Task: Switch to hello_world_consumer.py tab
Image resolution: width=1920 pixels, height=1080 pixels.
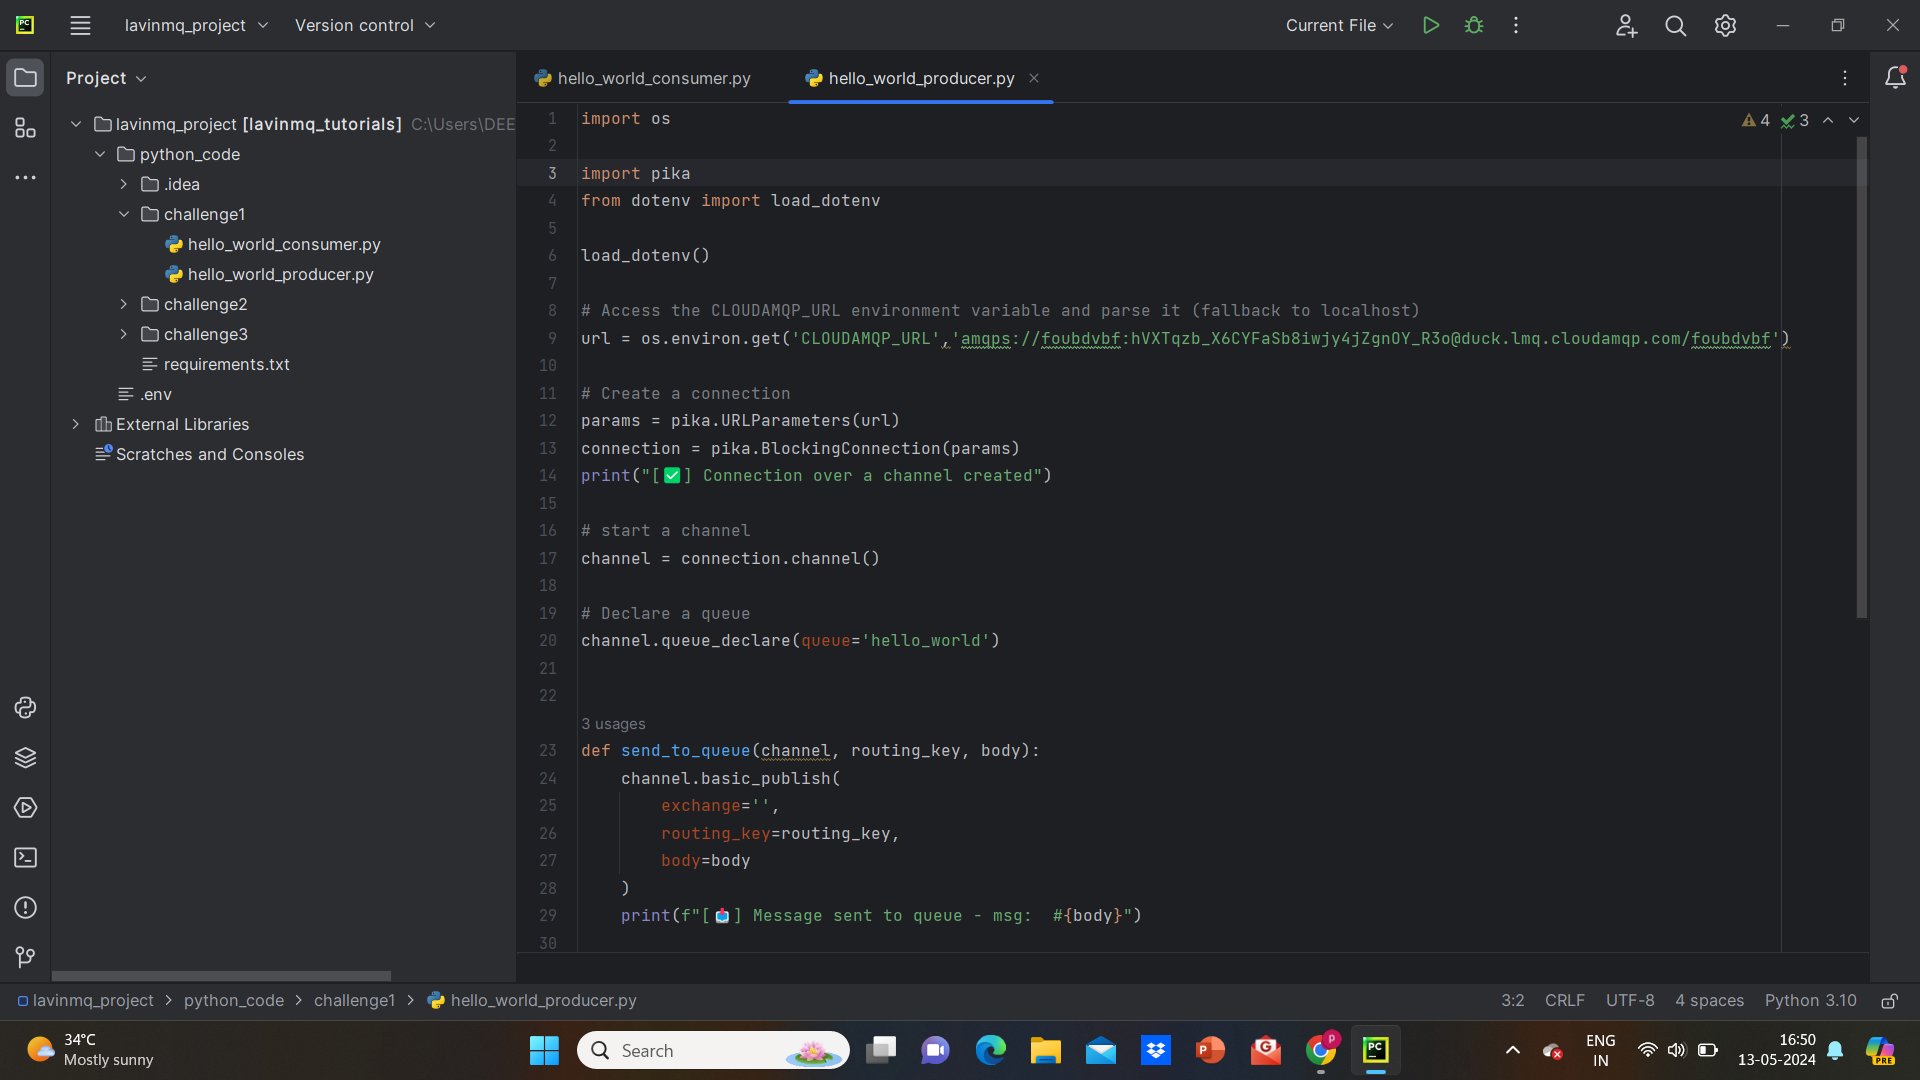Action: pos(642,78)
